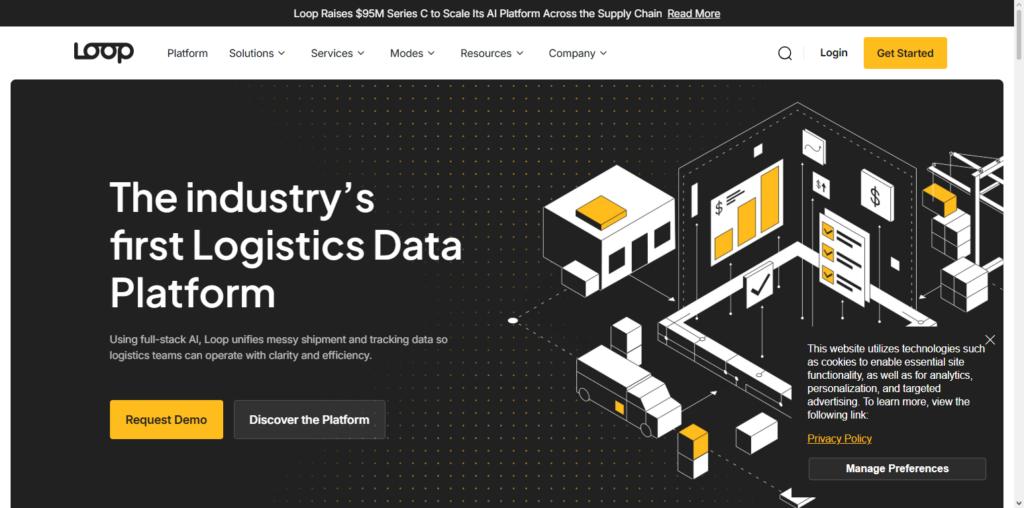
Task: Follow the Read More announcement link
Action: click(694, 14)
